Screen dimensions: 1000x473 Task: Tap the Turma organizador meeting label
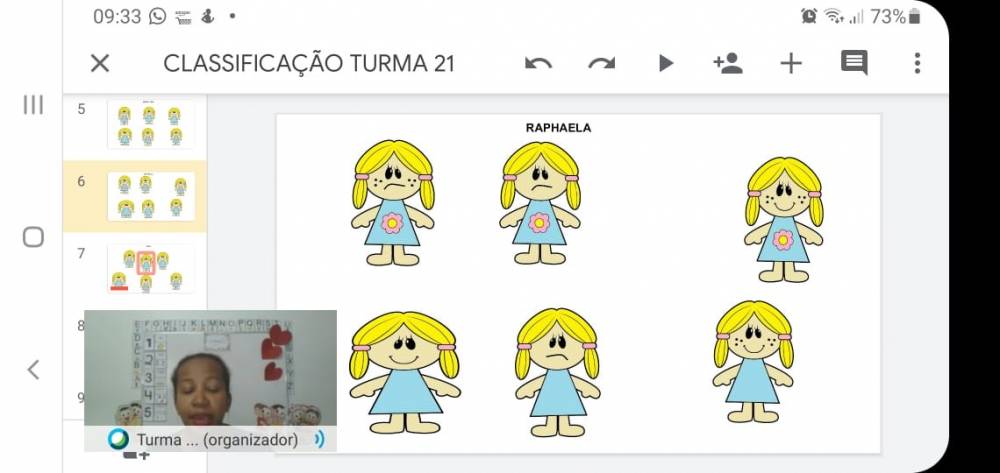point(216,439)
